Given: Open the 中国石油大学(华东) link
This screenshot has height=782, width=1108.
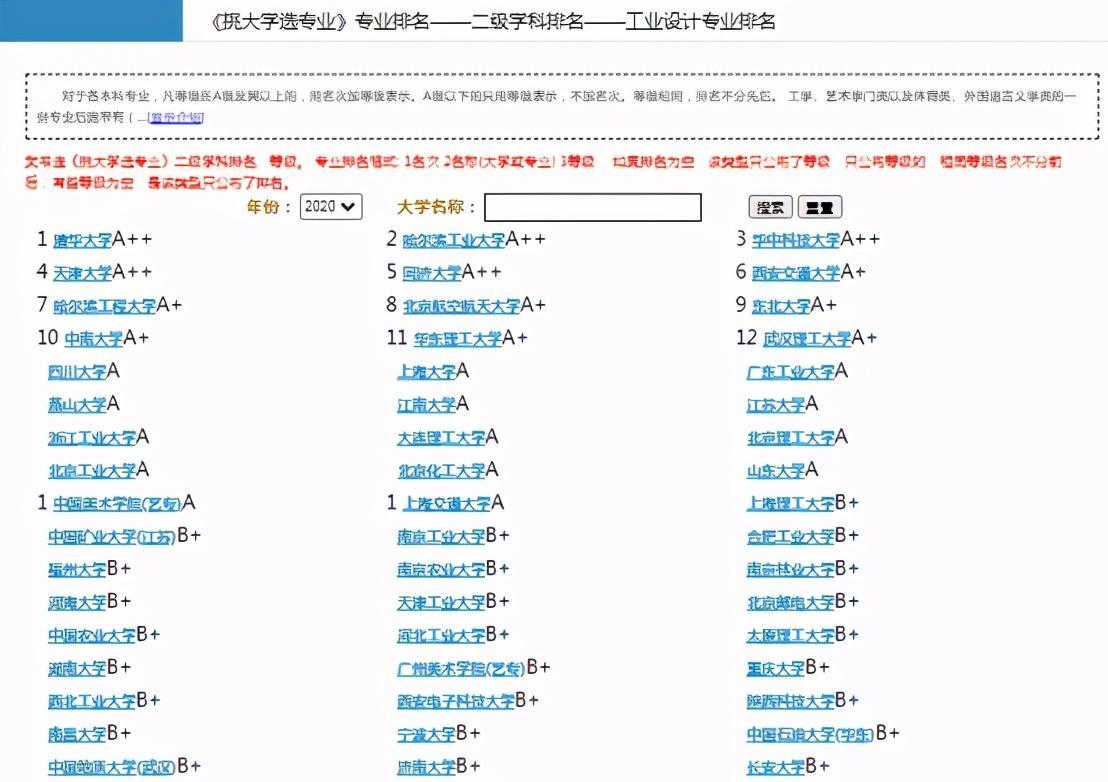Looking at the screenshot, I should tap(810, 735).
